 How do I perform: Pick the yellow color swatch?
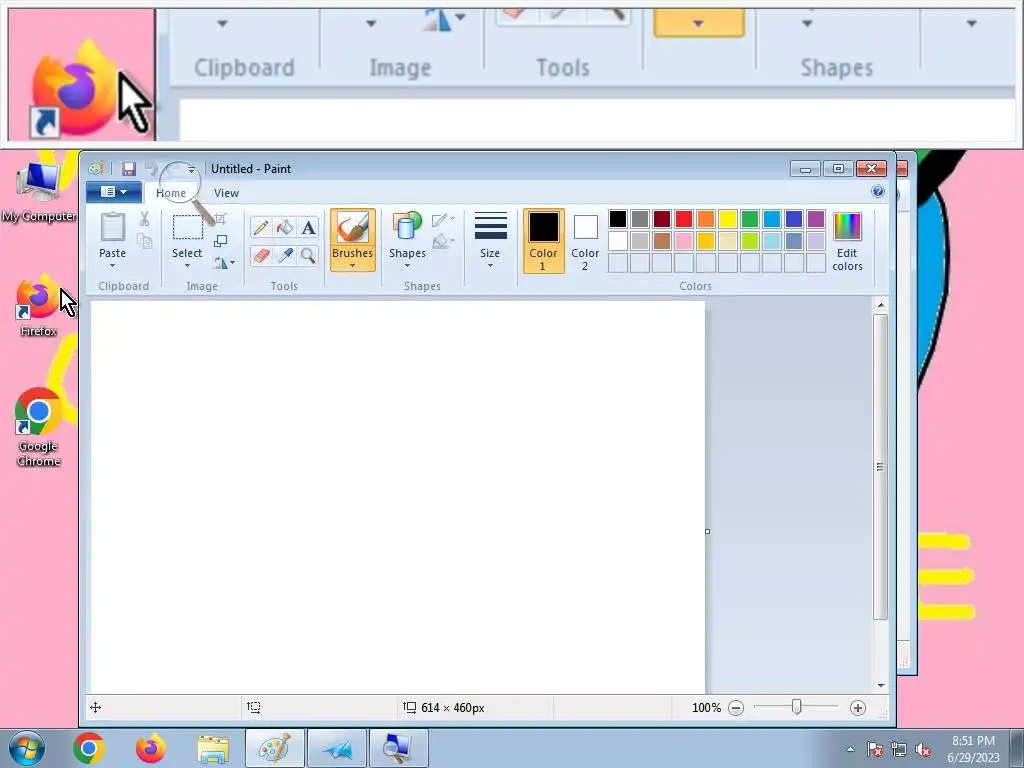(x=728, y=219)
